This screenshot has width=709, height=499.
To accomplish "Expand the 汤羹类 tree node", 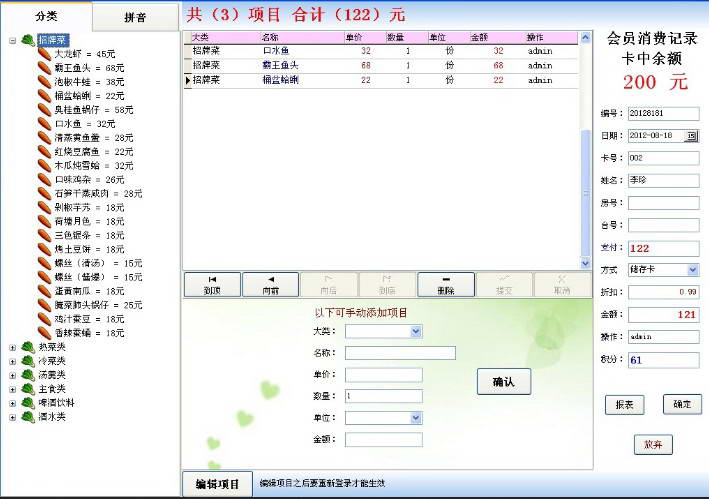I will 13,376.
